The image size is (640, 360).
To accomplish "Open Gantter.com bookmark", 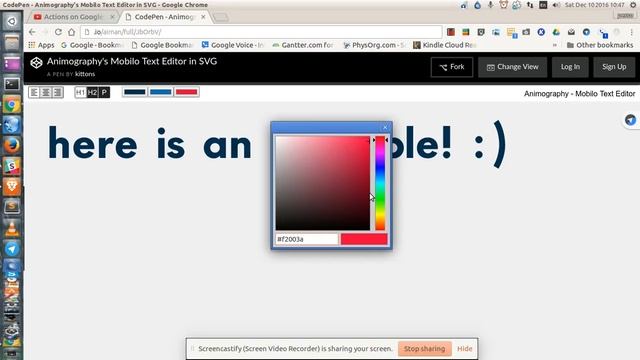I will pyautogui.click(x=303, y=45).
